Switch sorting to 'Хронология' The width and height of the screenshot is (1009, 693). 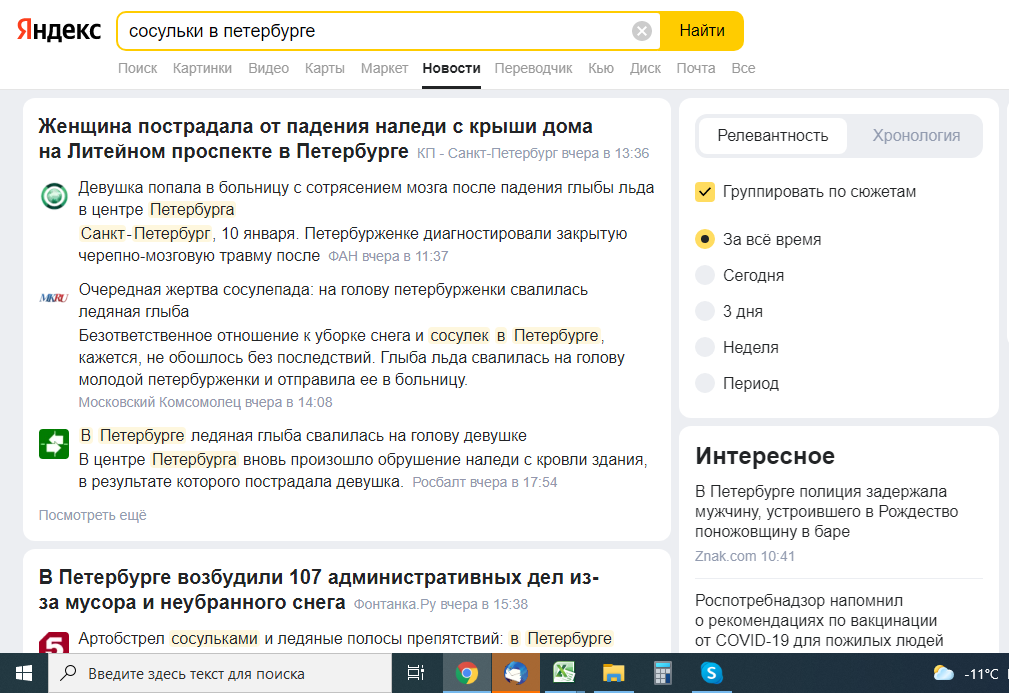pos(916,136)
